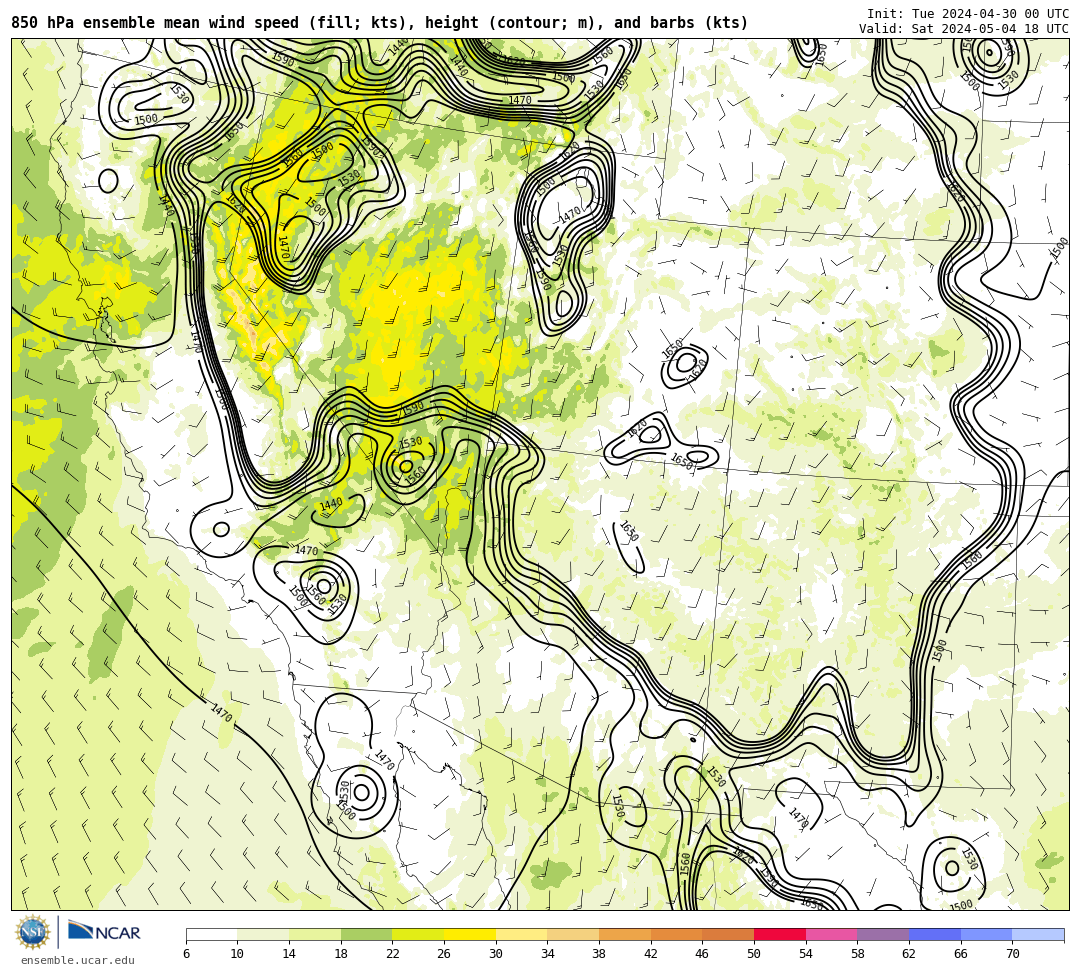
Task: Click the colorbar tick label 6
Action: [186, 954]
